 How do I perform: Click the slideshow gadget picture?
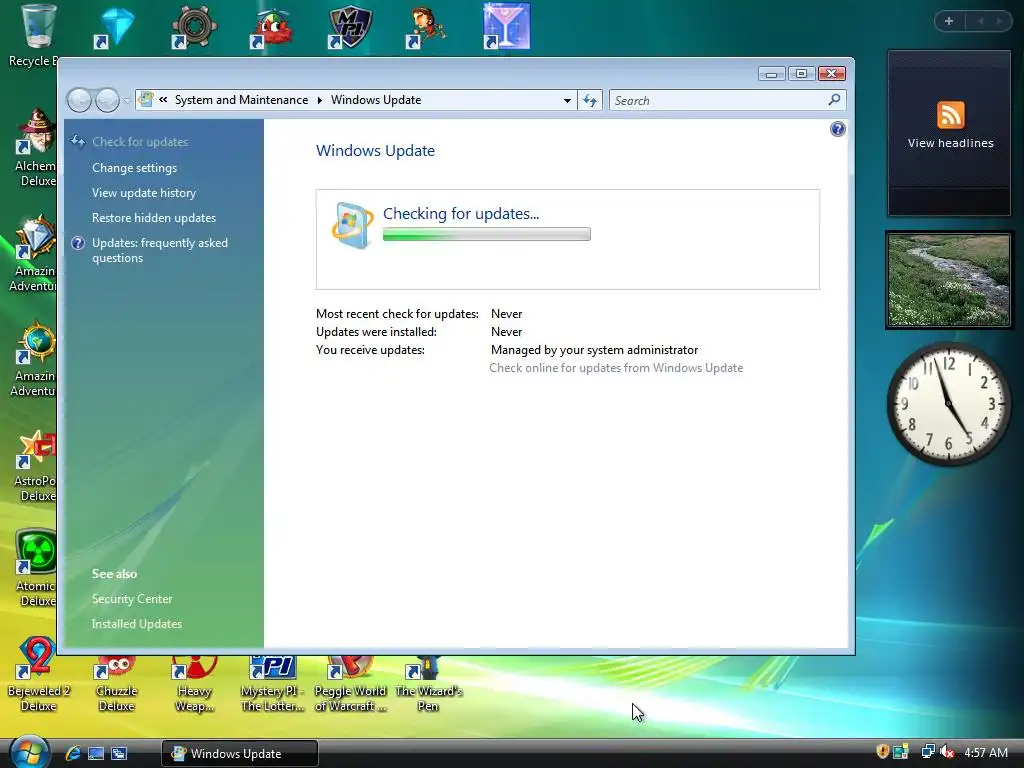pyautogui.click(x=949, y=280)
